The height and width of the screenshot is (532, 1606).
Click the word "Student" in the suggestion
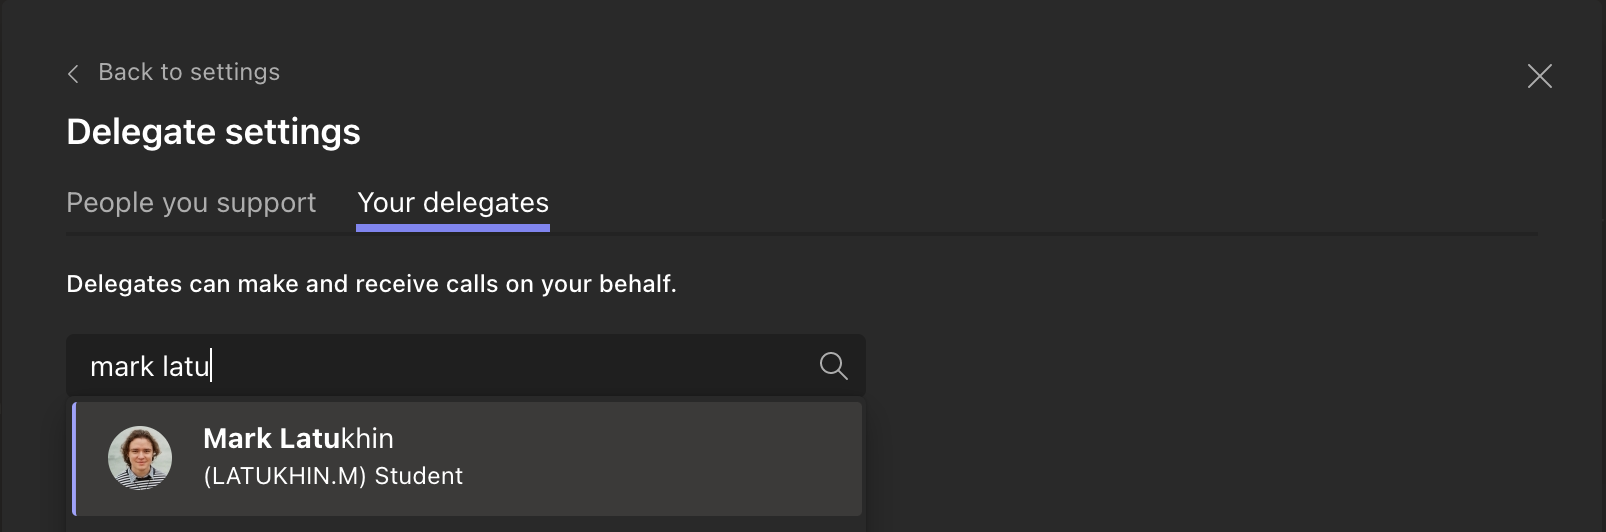tap(418, 476)
